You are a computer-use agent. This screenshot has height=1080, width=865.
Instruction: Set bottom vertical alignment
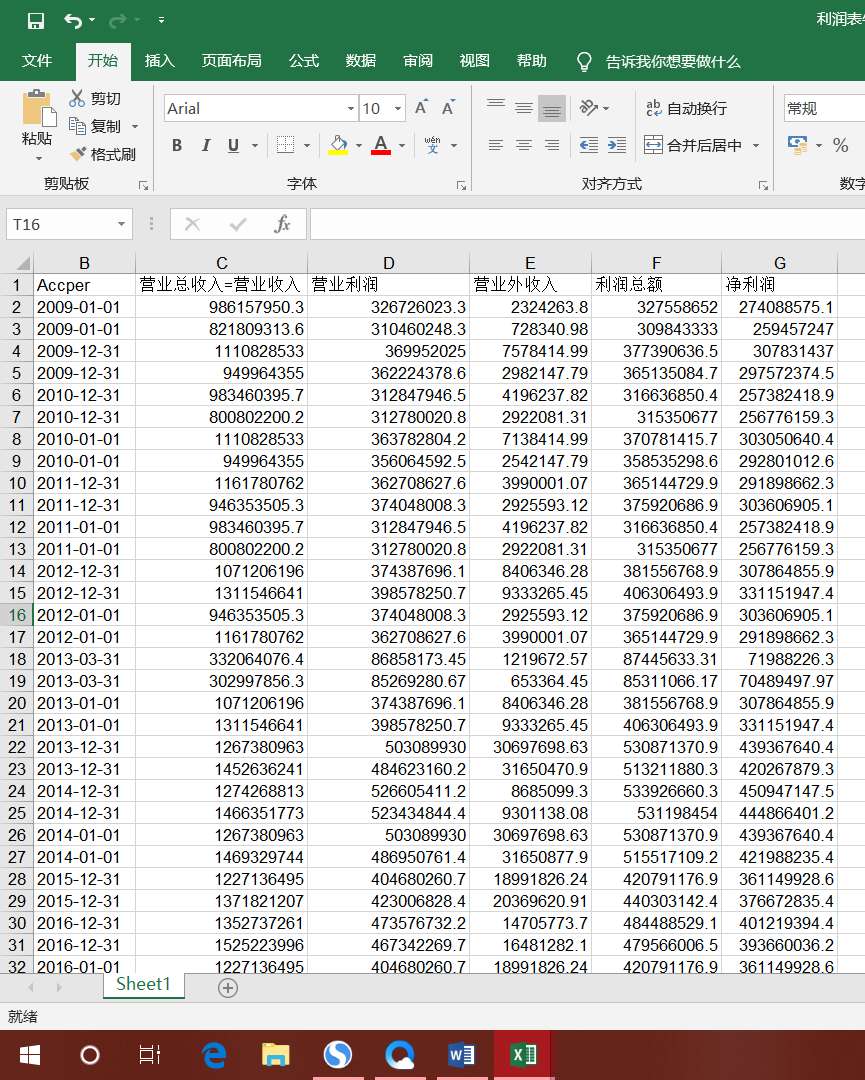coord(552,108)
